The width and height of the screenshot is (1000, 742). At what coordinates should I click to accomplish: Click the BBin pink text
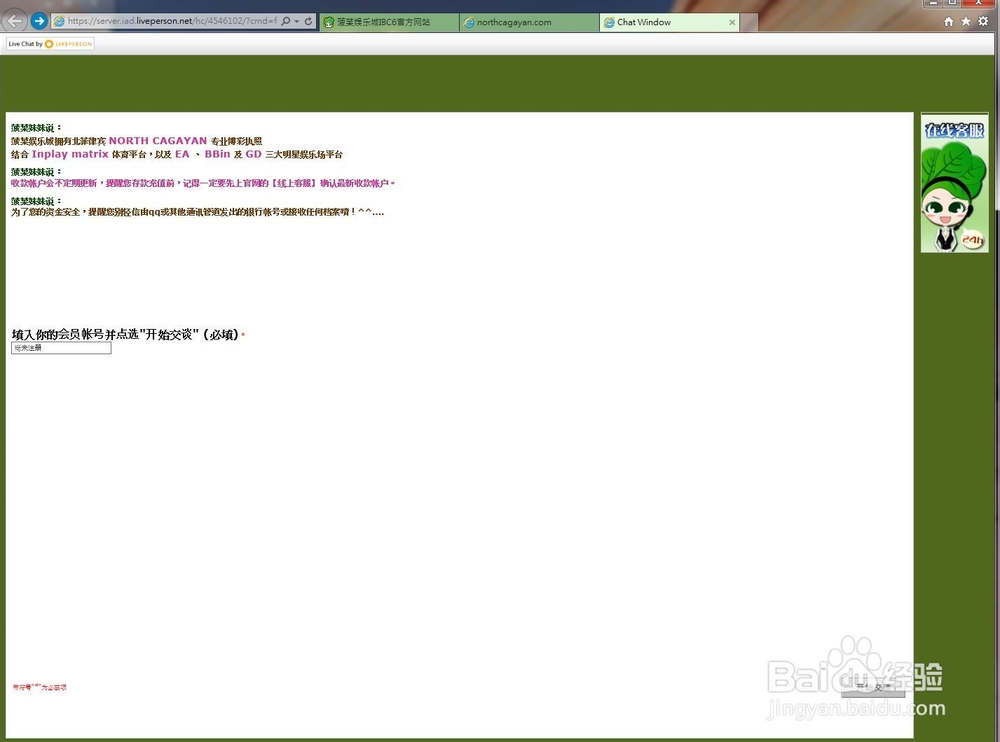217,154
